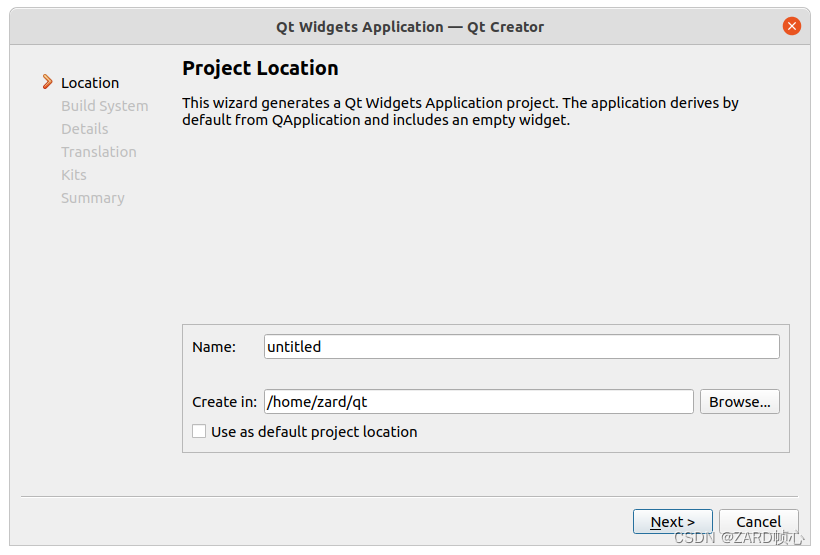Click the Name: label
This screenshot has width=820, height=555.
point(214,347)
